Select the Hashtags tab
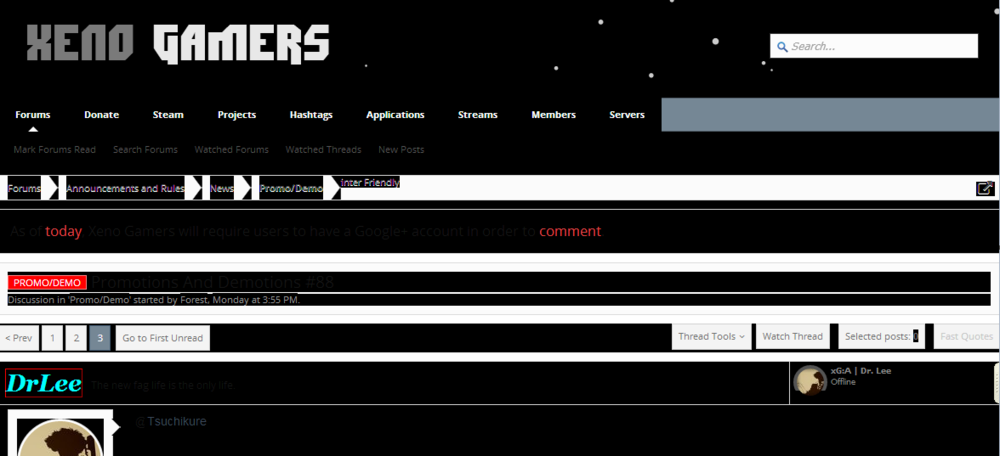 [311, 115]
